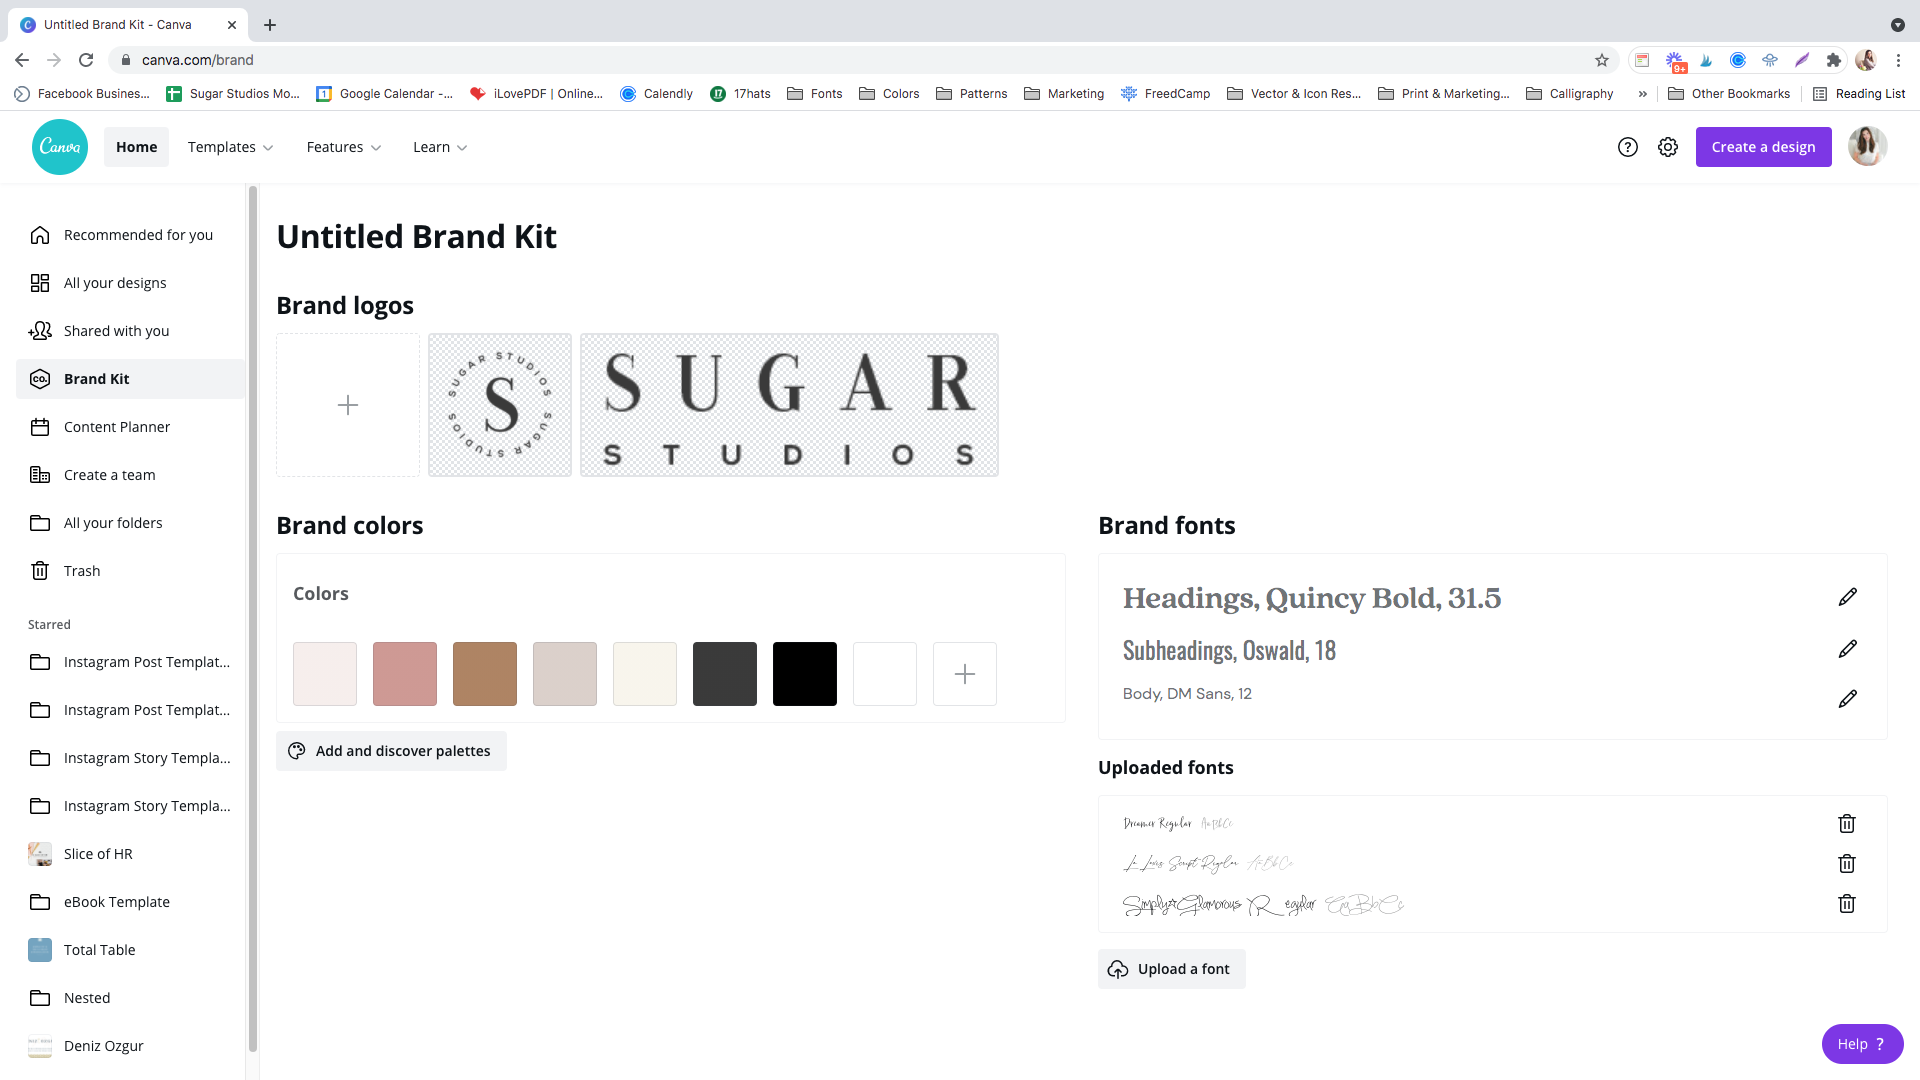Click the Templates dropdown in top nav

pos(228,146)
